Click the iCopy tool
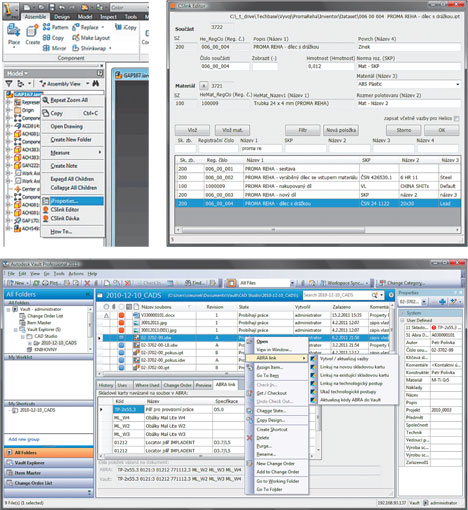Viewport: 468px width, 510px height. point(126,27)
